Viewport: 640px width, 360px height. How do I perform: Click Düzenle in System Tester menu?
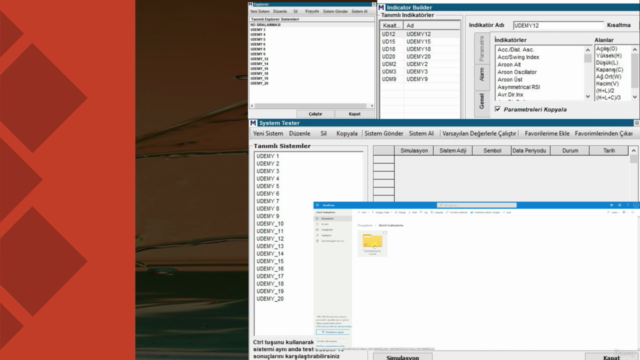[300, 133]
